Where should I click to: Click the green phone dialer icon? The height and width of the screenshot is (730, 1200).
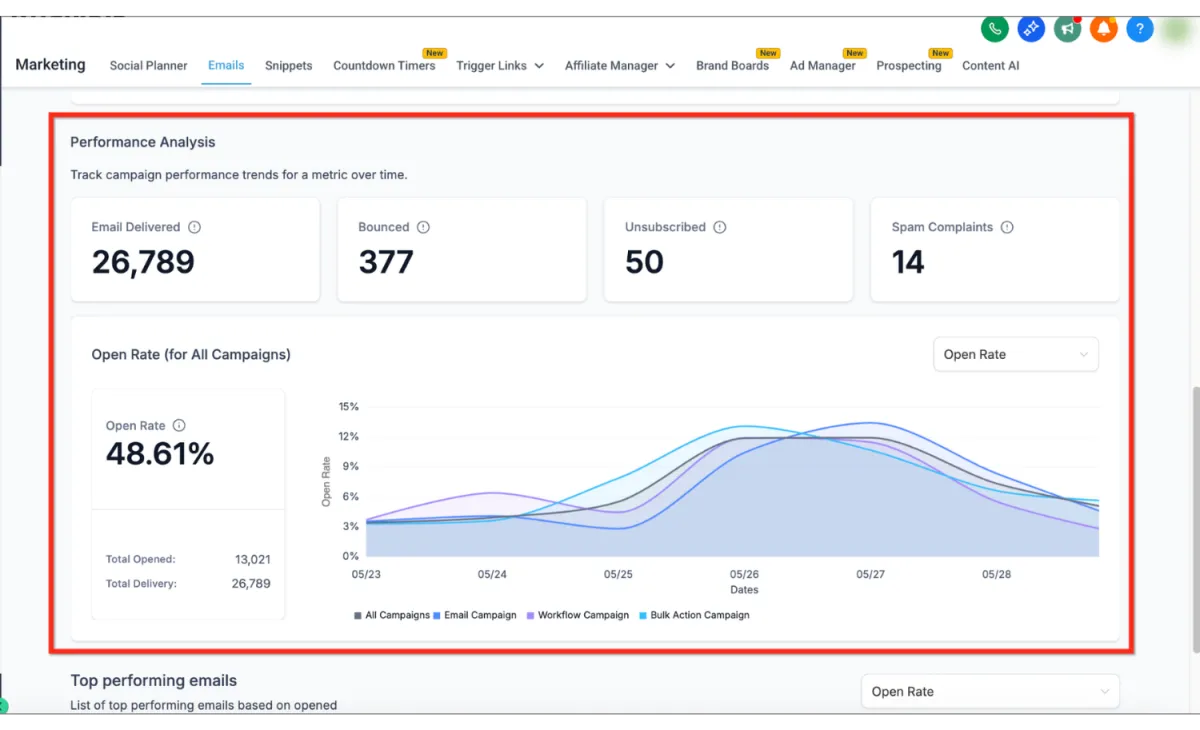994,29
